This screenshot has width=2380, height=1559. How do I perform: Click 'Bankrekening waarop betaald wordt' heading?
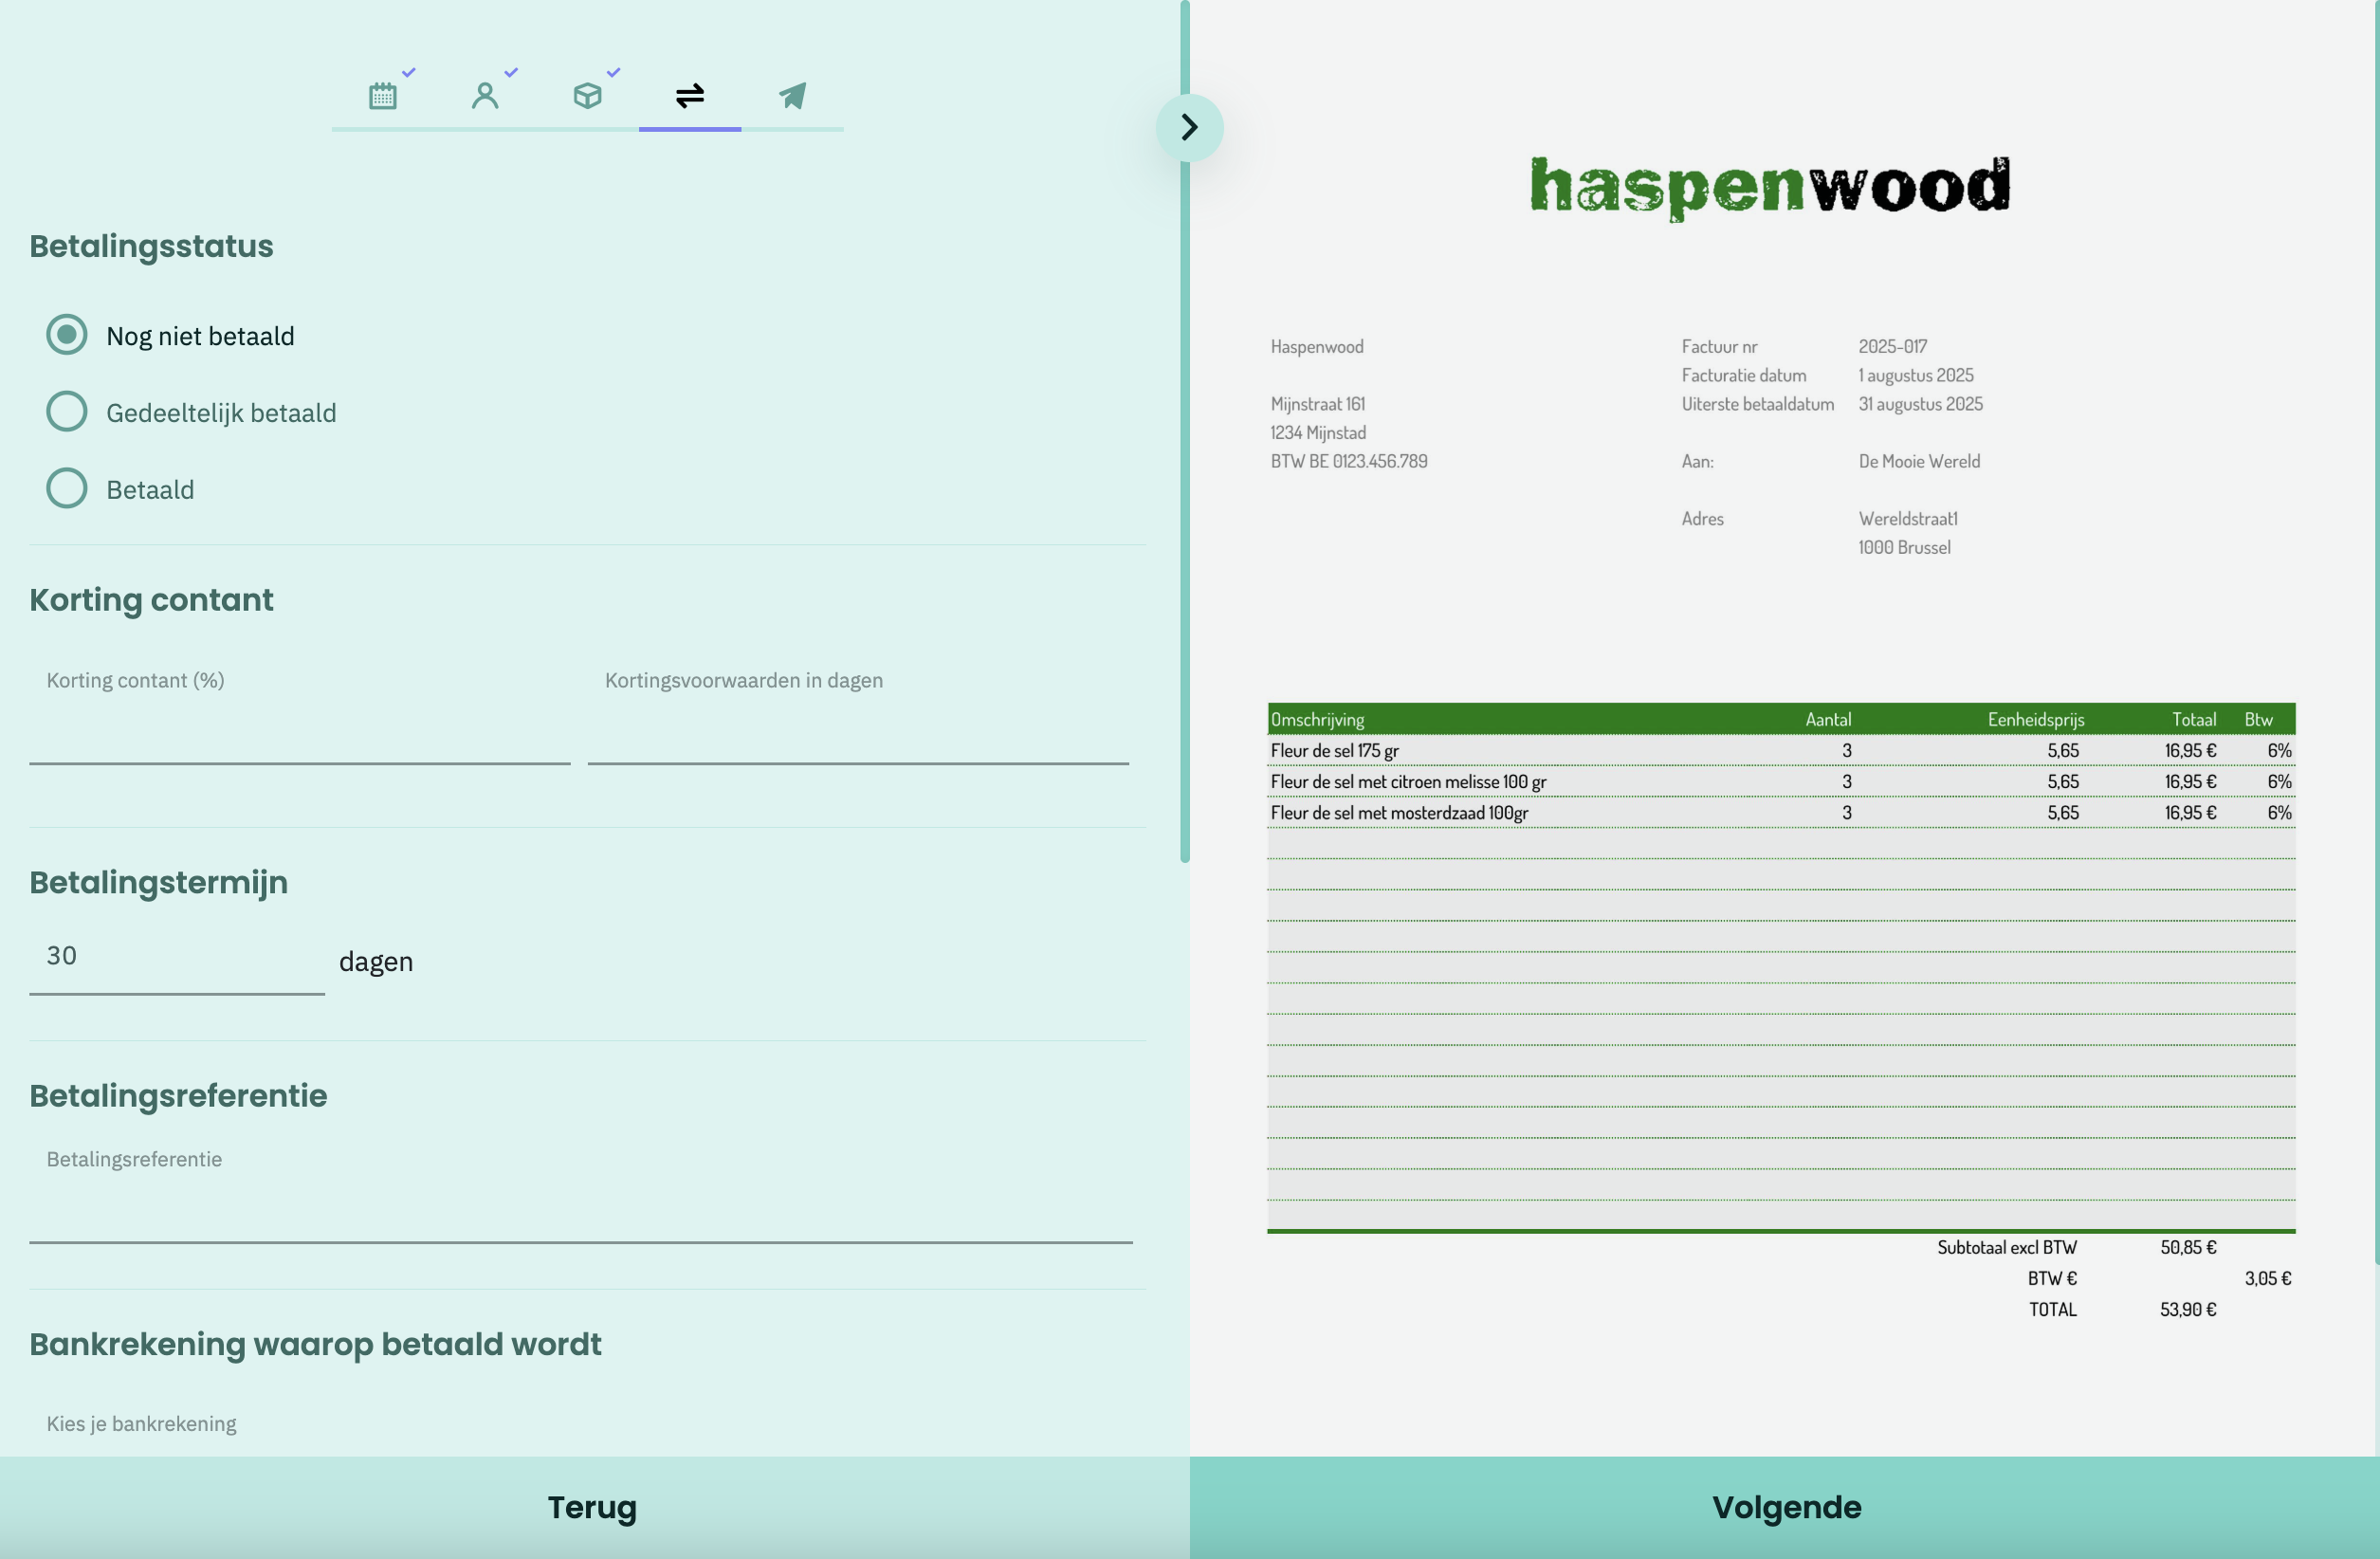click(315, 1344)
